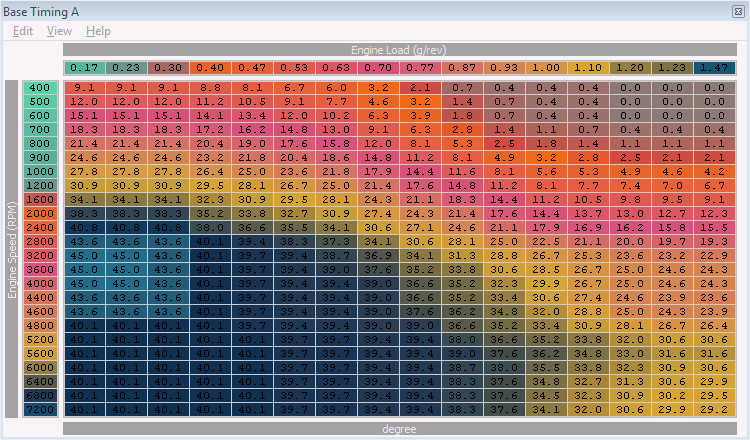This screenshot has height=440, width=750.
Task: Select the 2400 RPM row header
Action: click(x=40, y=228)
